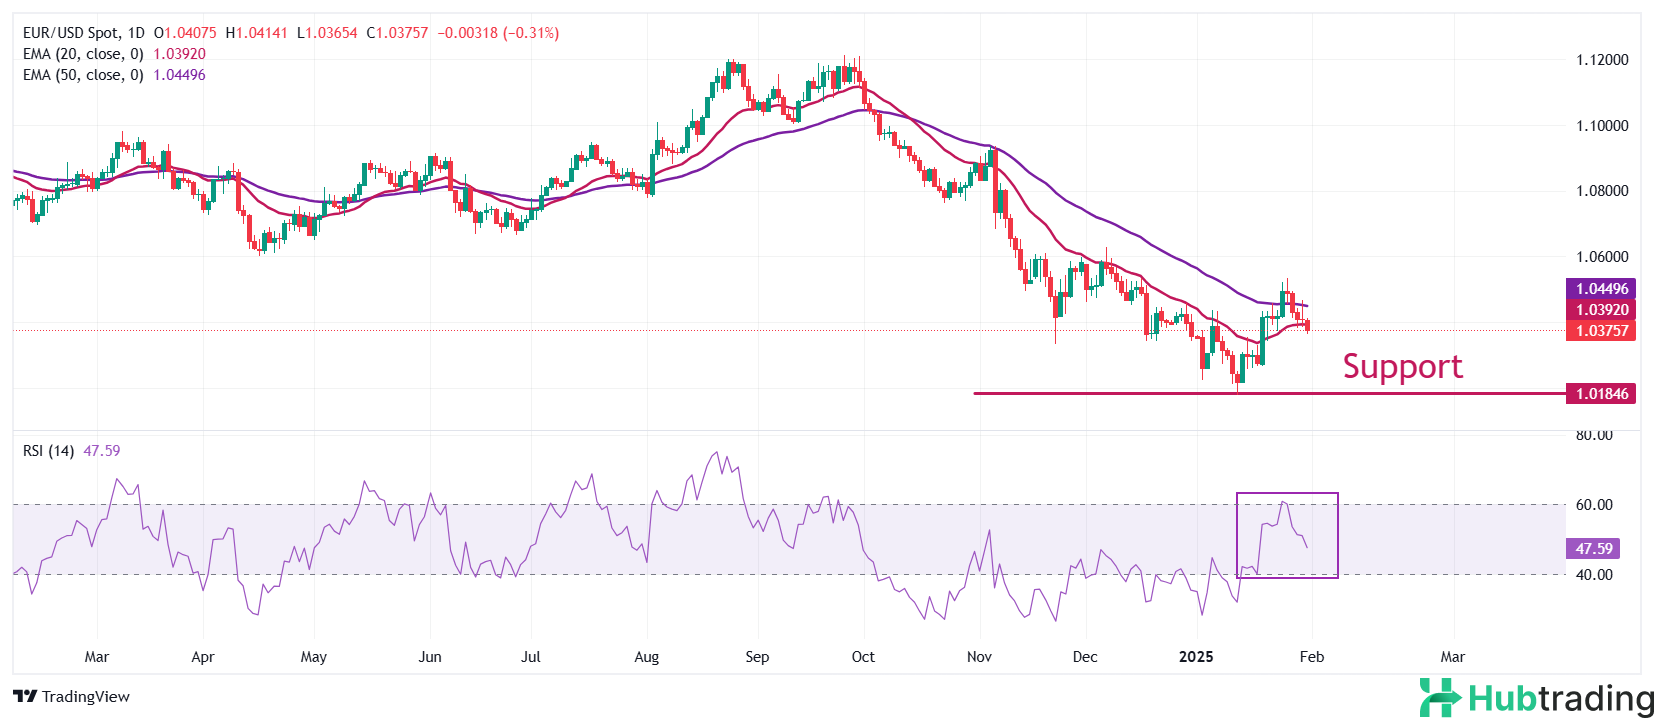
Task: Select the RSI (14) indicator legend
Action: tap(48, 451)
